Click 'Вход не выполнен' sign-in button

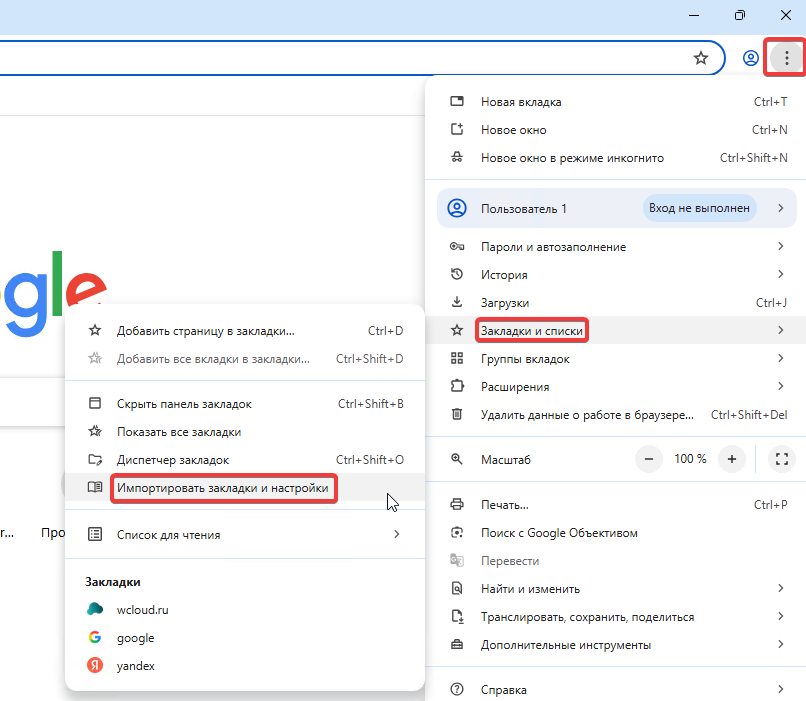pyautogui.click(x=699, y=208)
